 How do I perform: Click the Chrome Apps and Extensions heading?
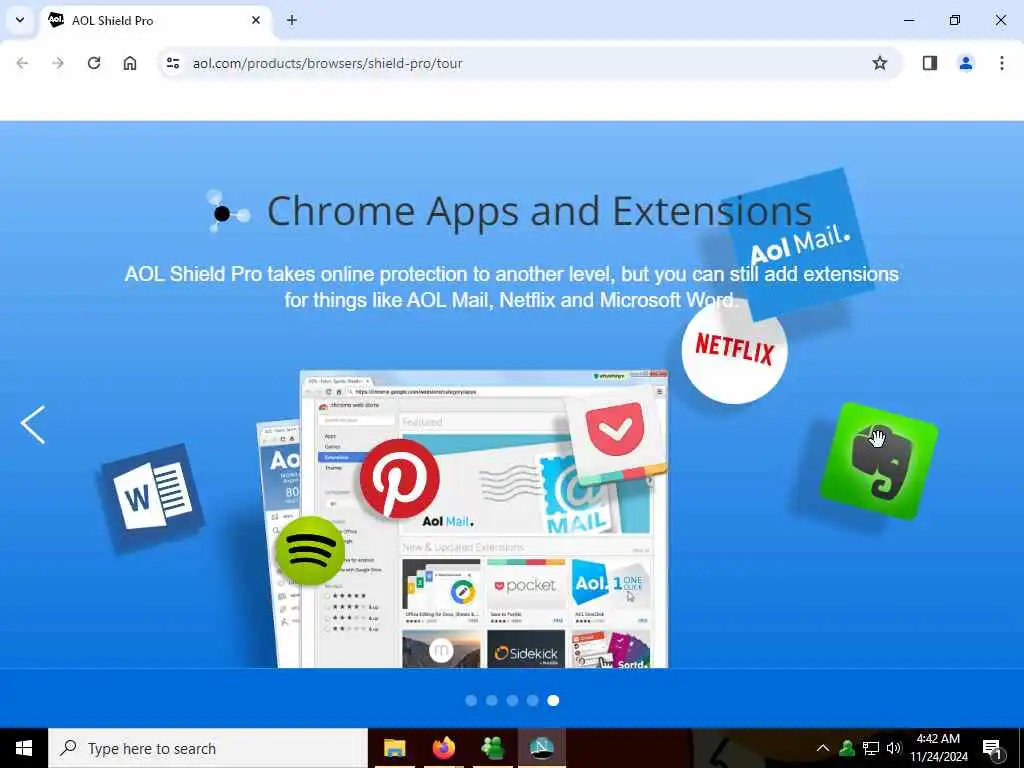tap(539, 211)
